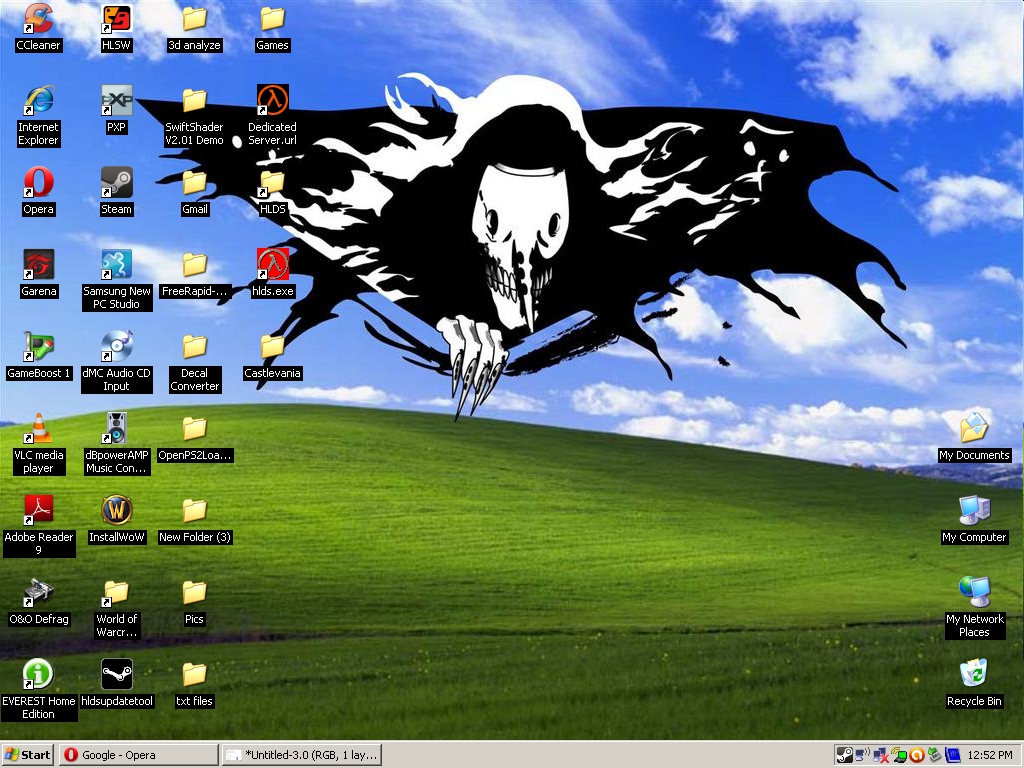Viewport: 1024px width, 768px height.
Task: Switch to Google - Opera taskbar window
Action: pyautogui.click(x=138, y=755)
